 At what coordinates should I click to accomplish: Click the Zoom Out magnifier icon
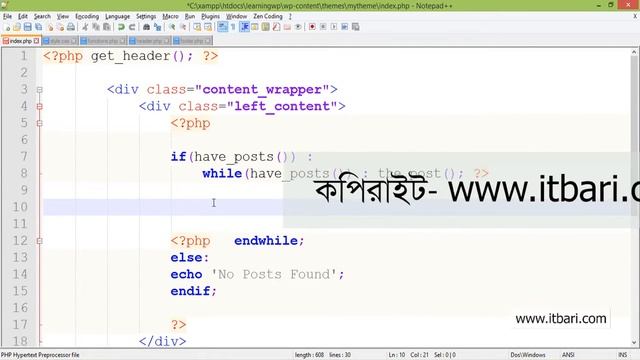tap(182, 27)
